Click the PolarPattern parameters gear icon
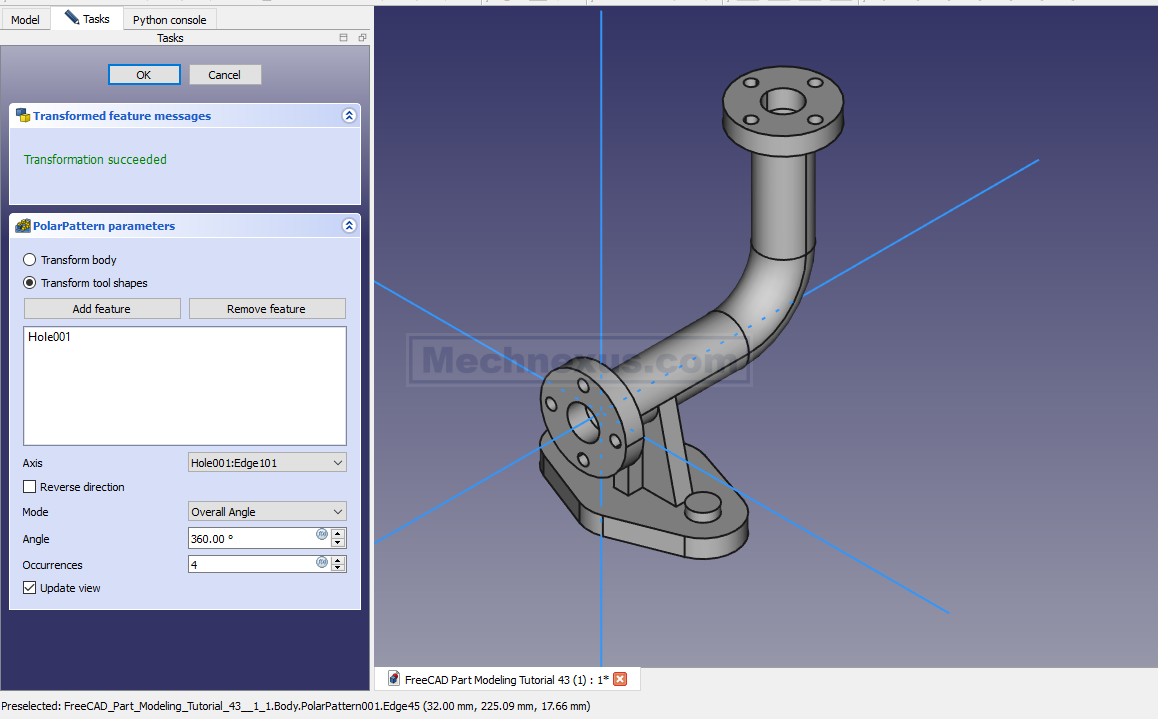This screenshot has height=719, width=1158. point(23,226)
